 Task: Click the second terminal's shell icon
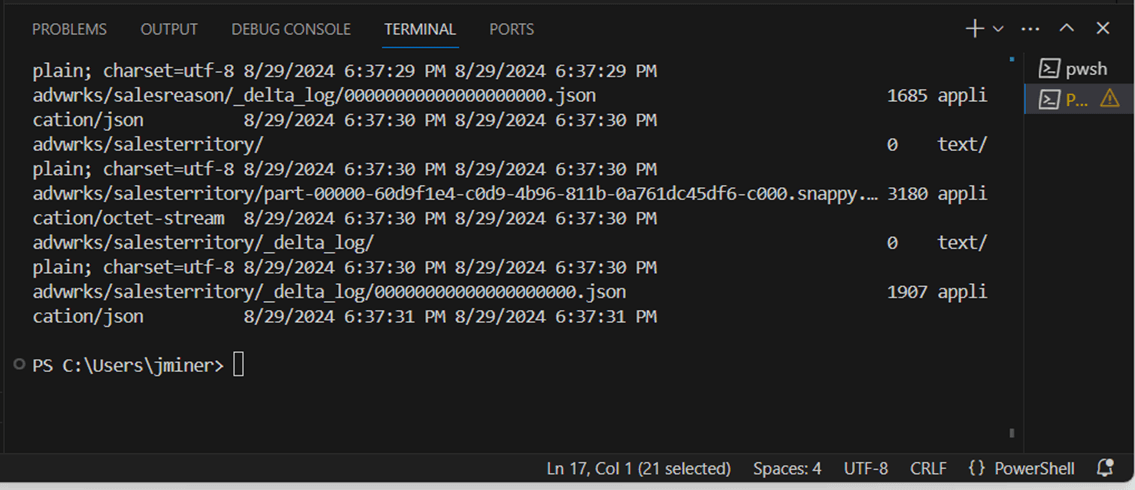tap(1049, 98)
